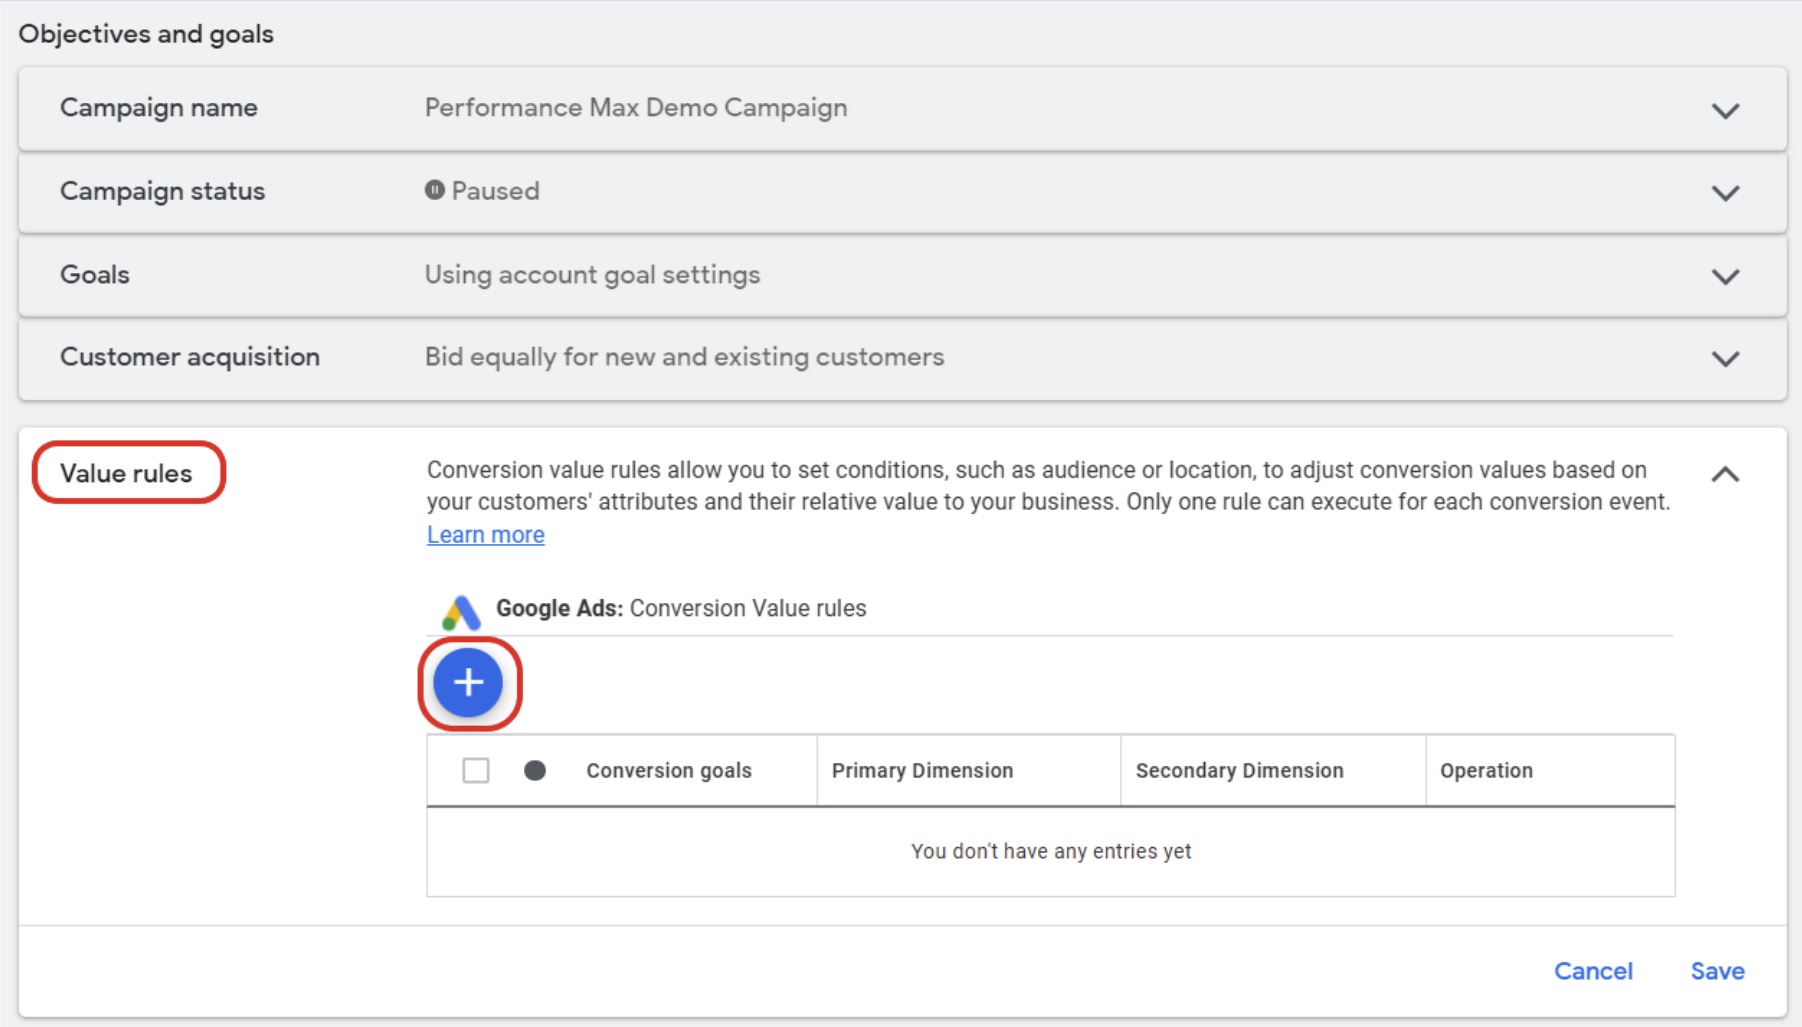Image resolution: width=1802 pixels, height=1027 pixels.
Task: Expand the Goals section chevron
Action: point(1725,276)
